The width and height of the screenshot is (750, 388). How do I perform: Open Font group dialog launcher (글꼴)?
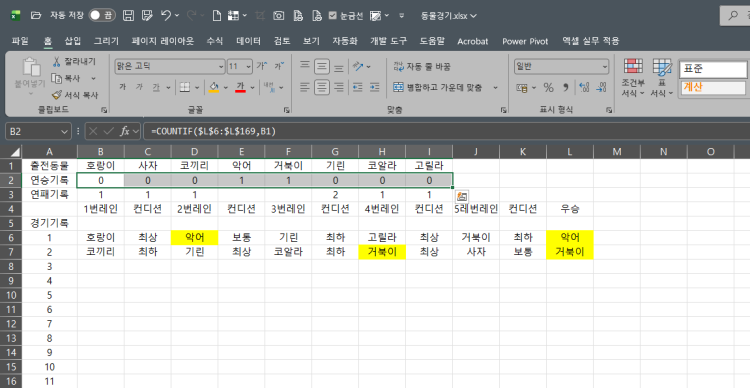pos(286,110)
